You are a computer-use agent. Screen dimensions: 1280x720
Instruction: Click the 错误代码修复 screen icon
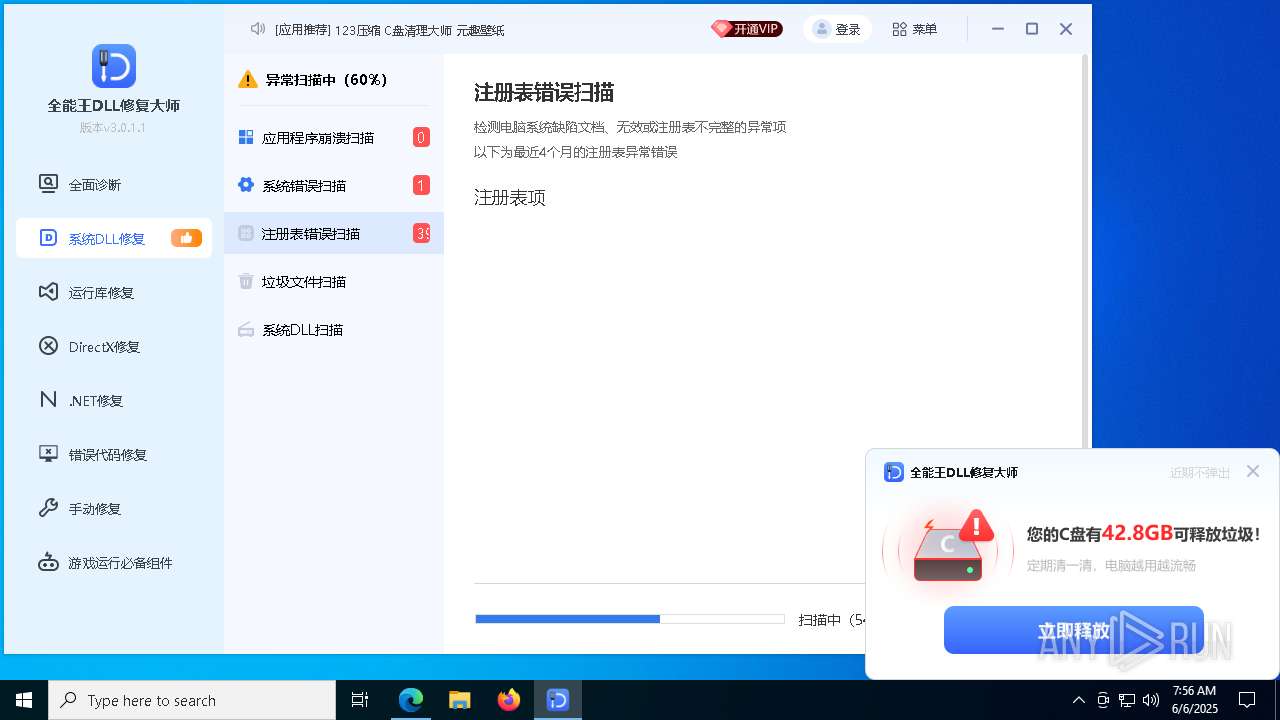pos(48,454)
